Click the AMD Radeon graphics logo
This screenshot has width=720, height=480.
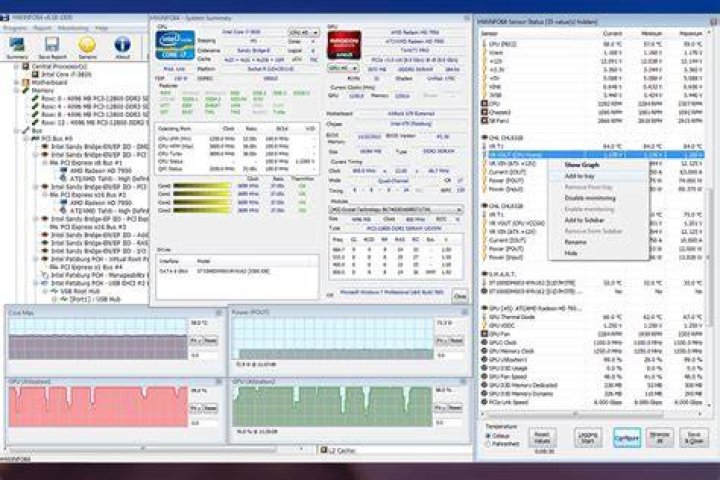pos(344,45)
